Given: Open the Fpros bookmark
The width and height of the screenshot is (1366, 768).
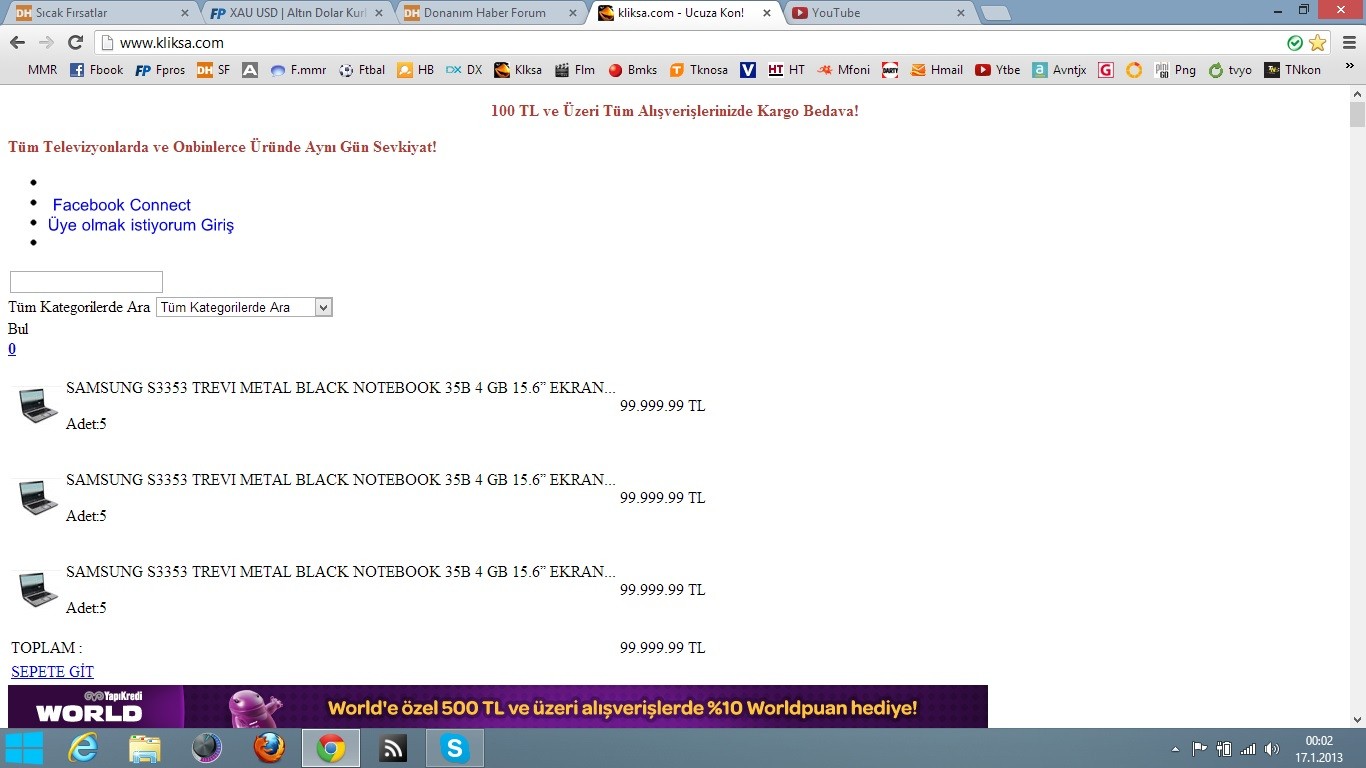Looking at the screenshot, I should (x=160, y=70).
